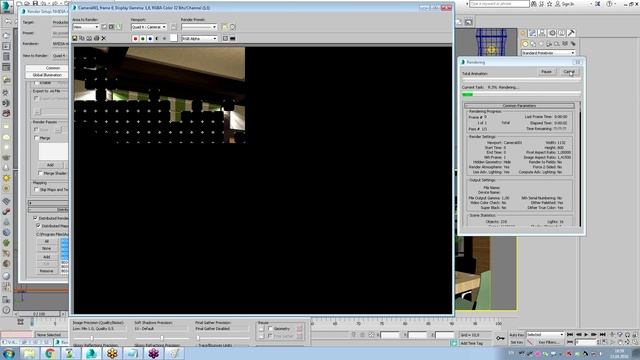The height and width of the screenshot is (360, 640).
Task: Open the Motion tab in command panel
Action: pyautogui.click(x=552, y=33)
